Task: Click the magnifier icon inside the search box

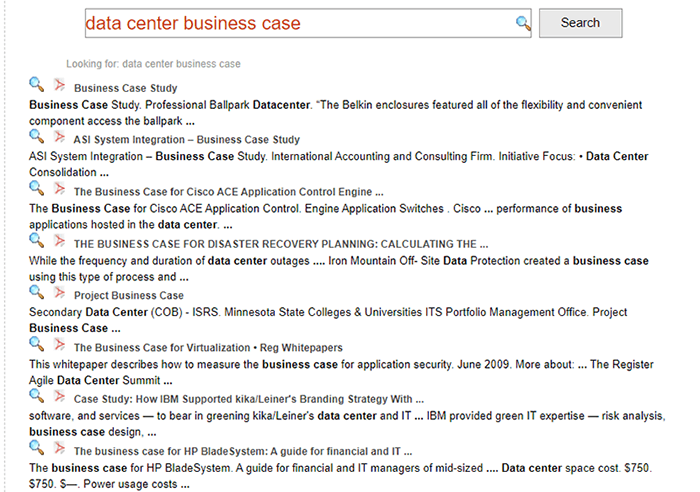Action: (x=522, y=23)
